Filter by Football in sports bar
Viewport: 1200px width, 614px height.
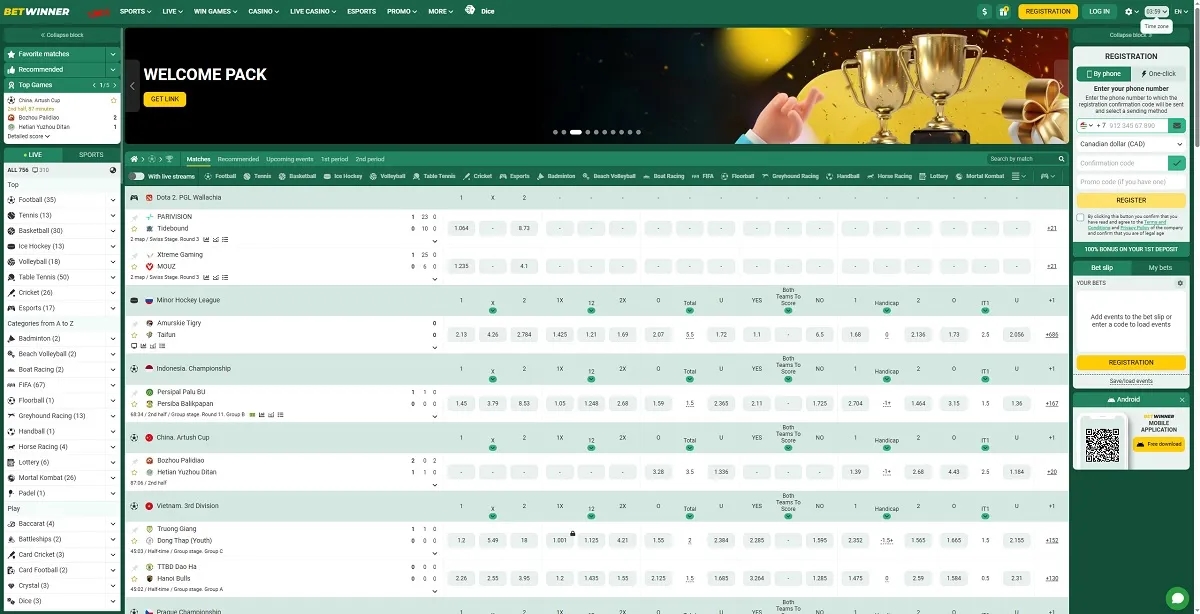(x=221, y=176)
